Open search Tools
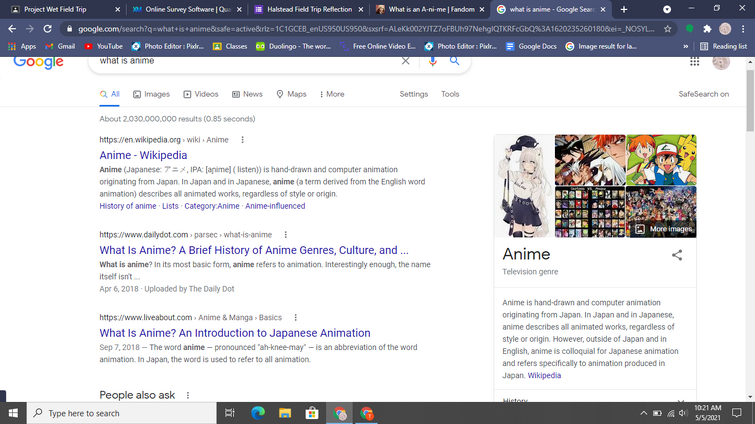Viewport: 755px width, 424px height. click(450, 94)
